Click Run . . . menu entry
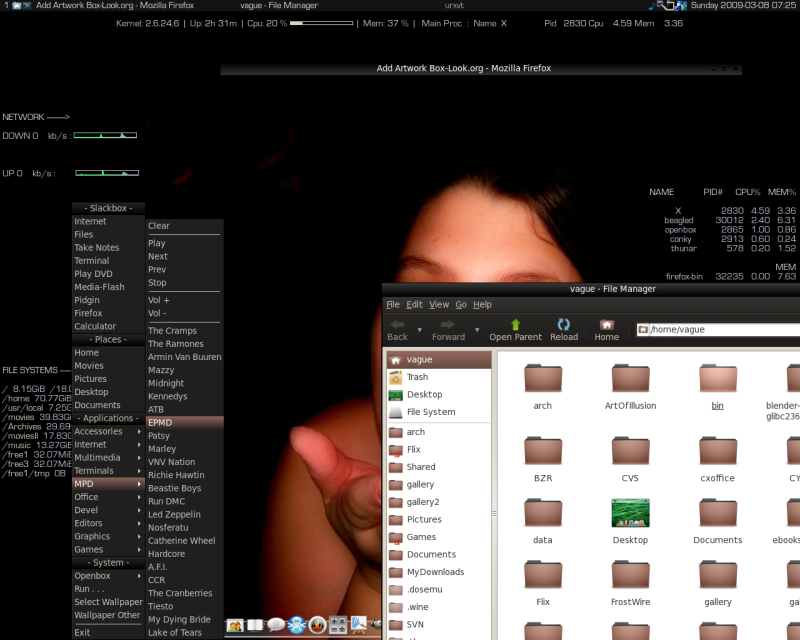Viewport: 800px width, 640px height. pyautogui.click(x=108, y=588)
